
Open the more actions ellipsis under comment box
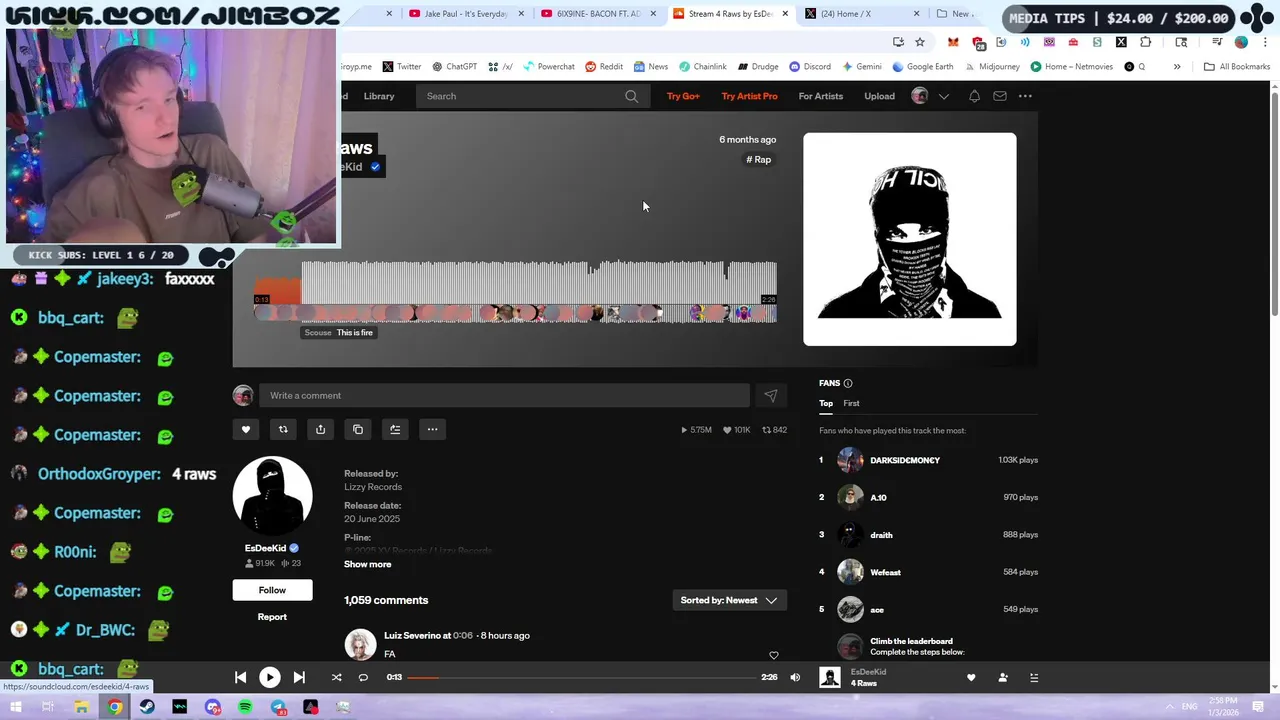tap(432, 429)
